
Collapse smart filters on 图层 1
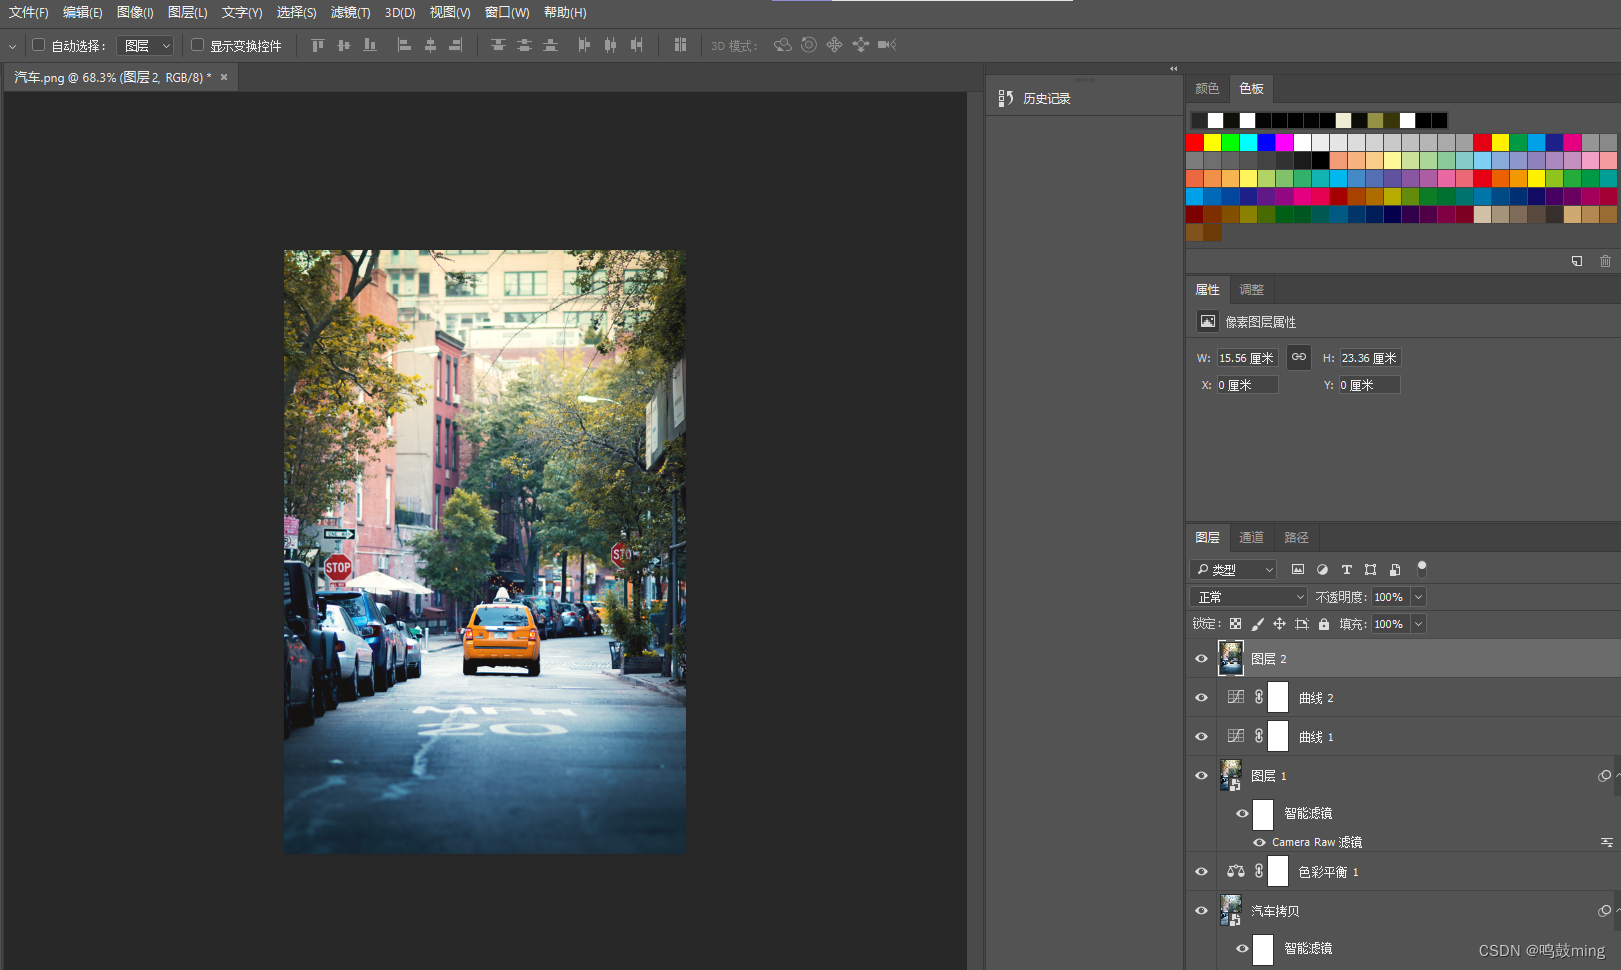tap(1618, 776)
